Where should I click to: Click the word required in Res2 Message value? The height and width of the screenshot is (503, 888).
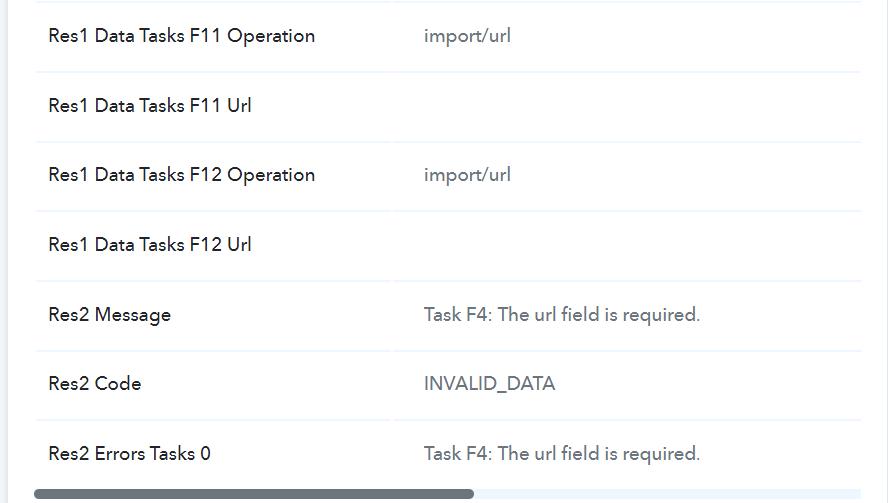coord(661,315)
